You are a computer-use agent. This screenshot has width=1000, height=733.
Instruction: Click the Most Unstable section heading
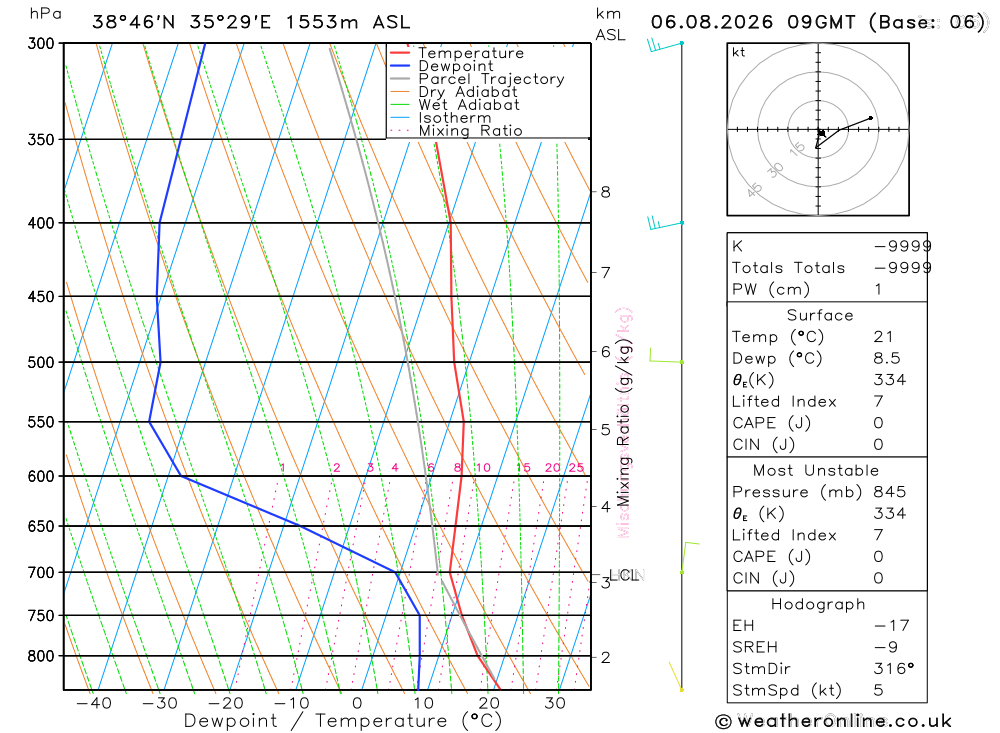pos(816,471)
